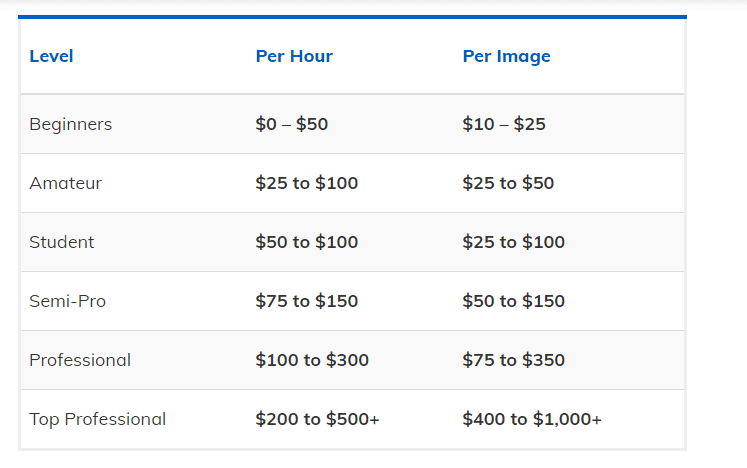This screenshot has height=468, width=747.
Task: Click the $75 to $150 hourly rate
Action: [x=306, y=301]
